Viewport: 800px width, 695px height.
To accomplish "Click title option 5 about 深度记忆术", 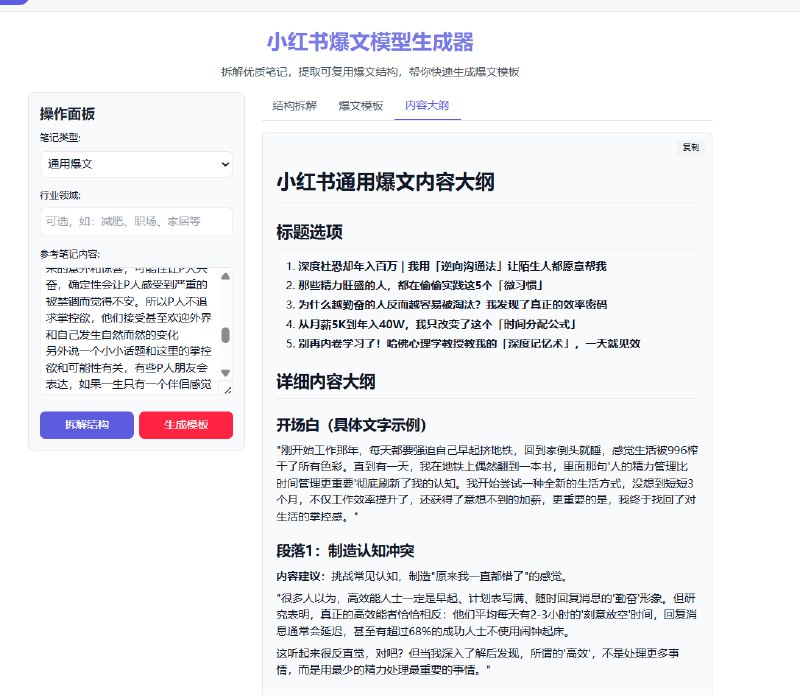I will point(469,343).
